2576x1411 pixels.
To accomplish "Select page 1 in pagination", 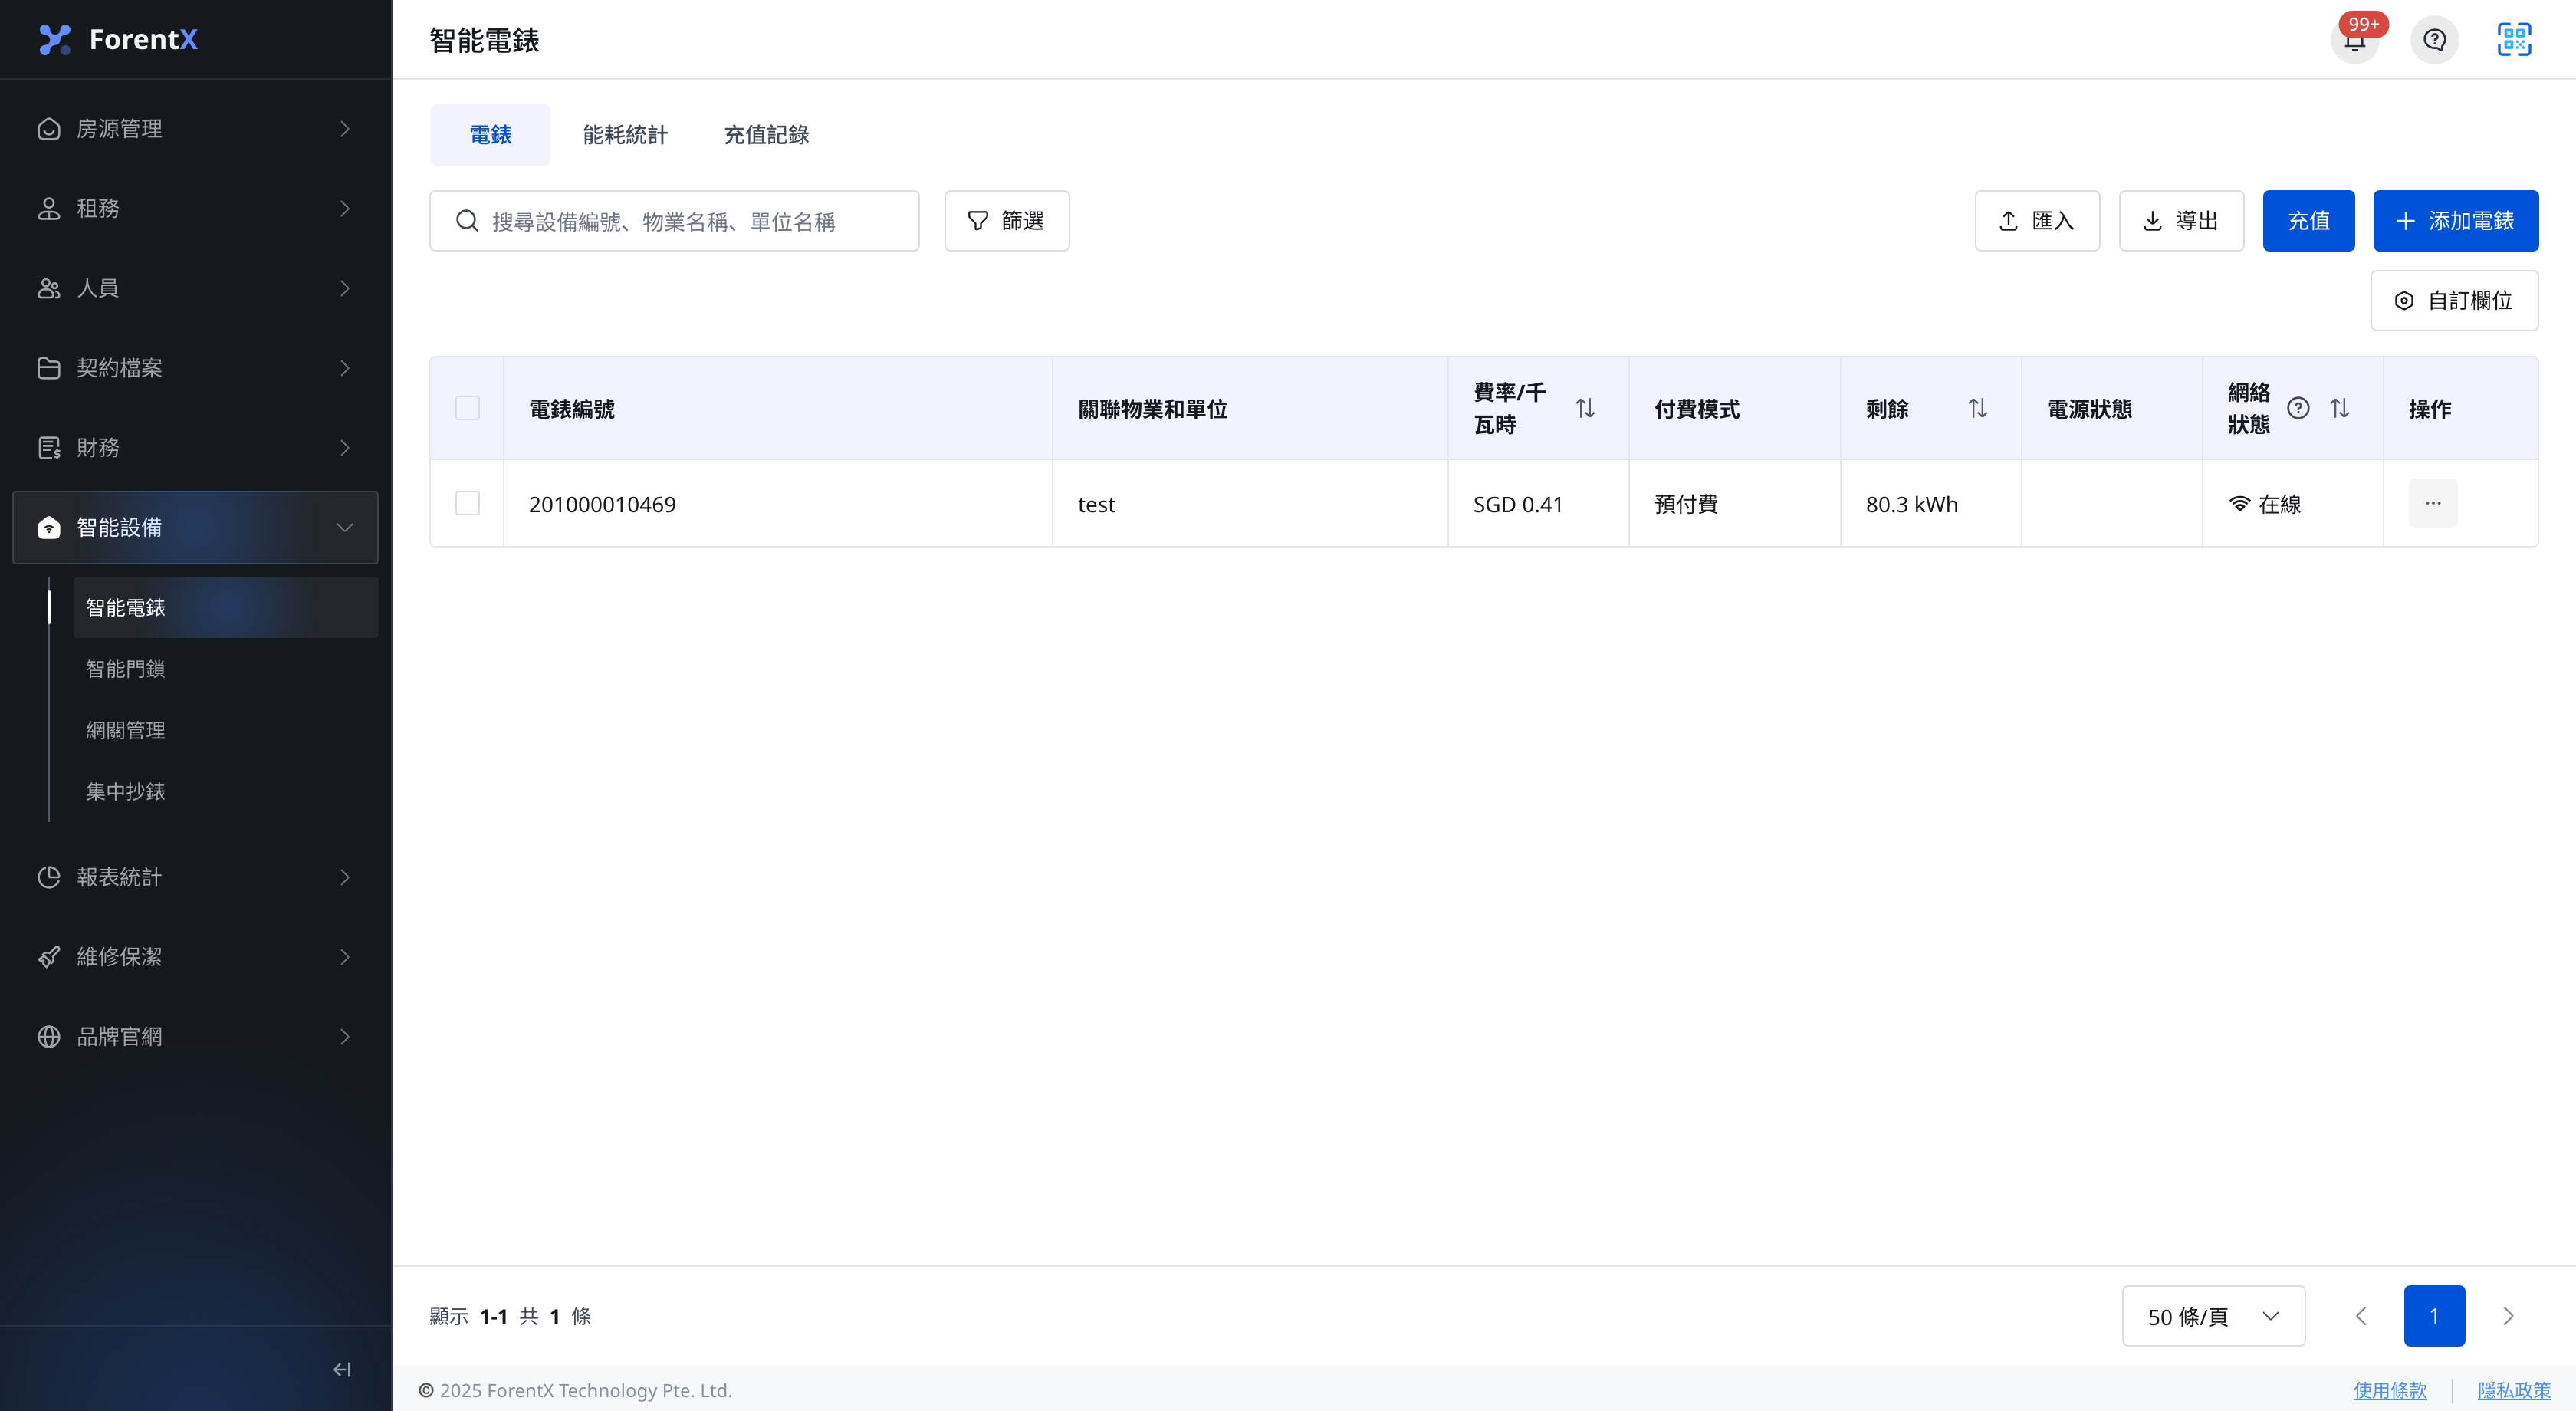I will pos(2434,1316).
